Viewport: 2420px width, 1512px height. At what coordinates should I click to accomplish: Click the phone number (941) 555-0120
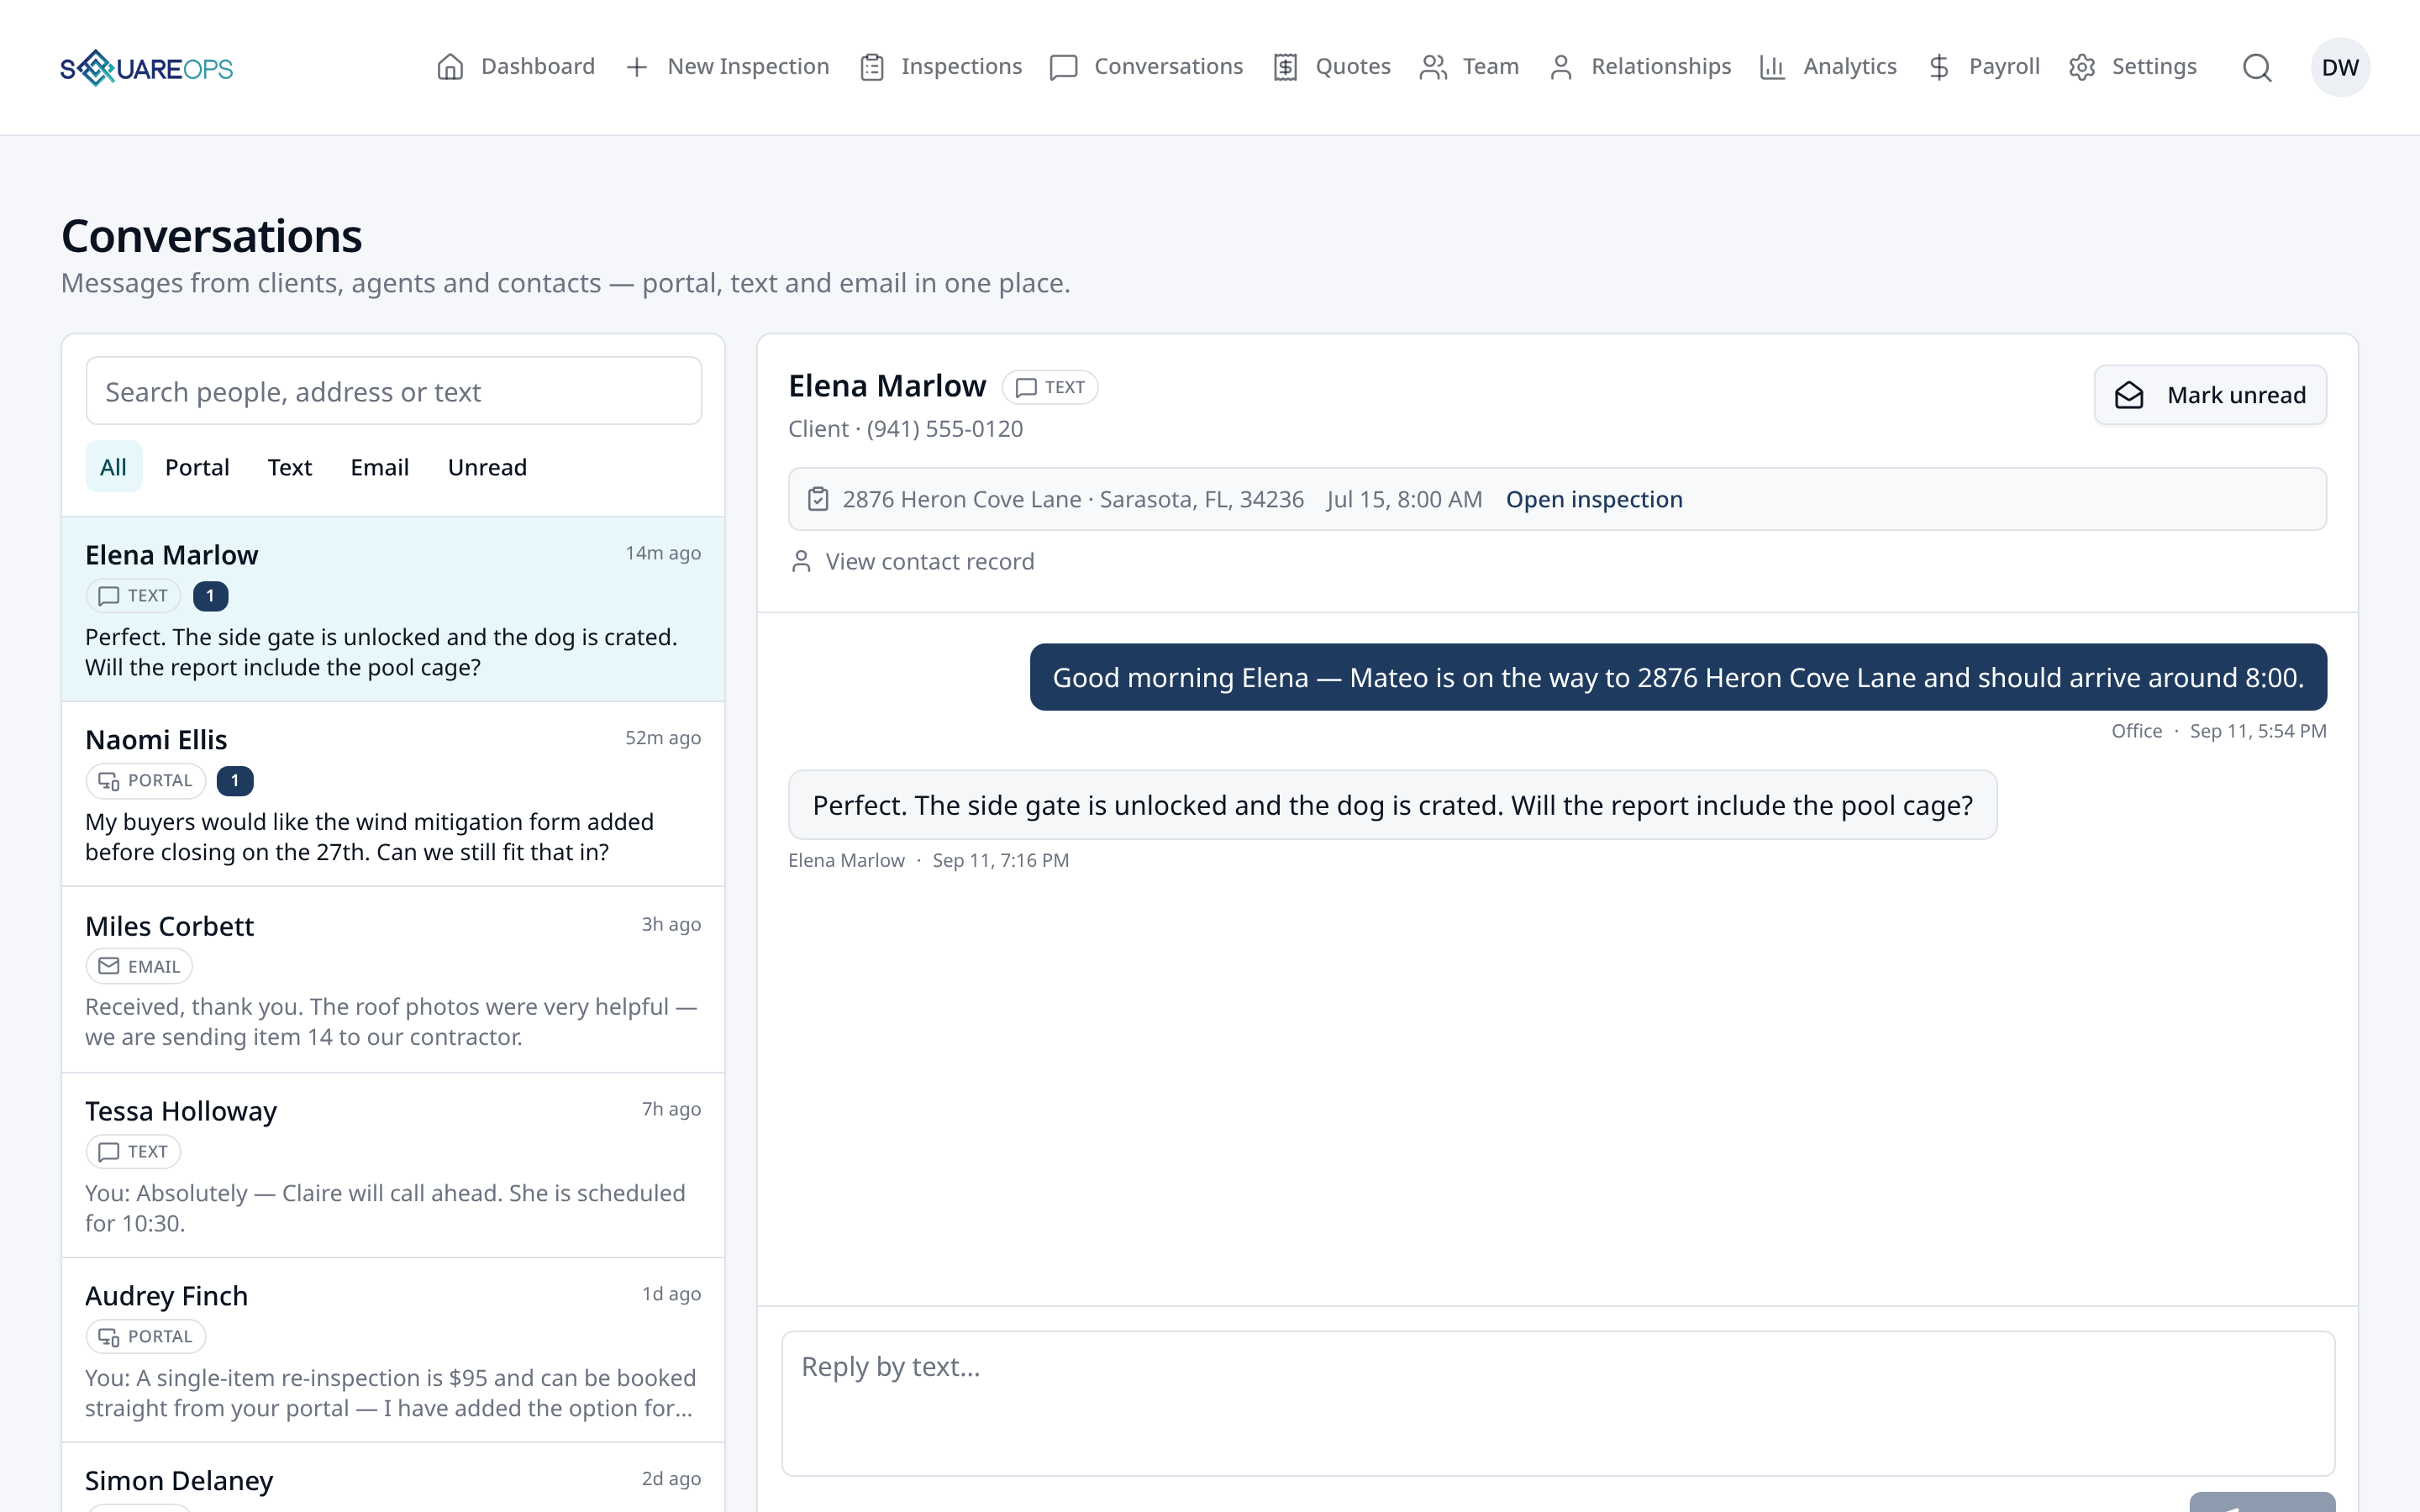945,429
